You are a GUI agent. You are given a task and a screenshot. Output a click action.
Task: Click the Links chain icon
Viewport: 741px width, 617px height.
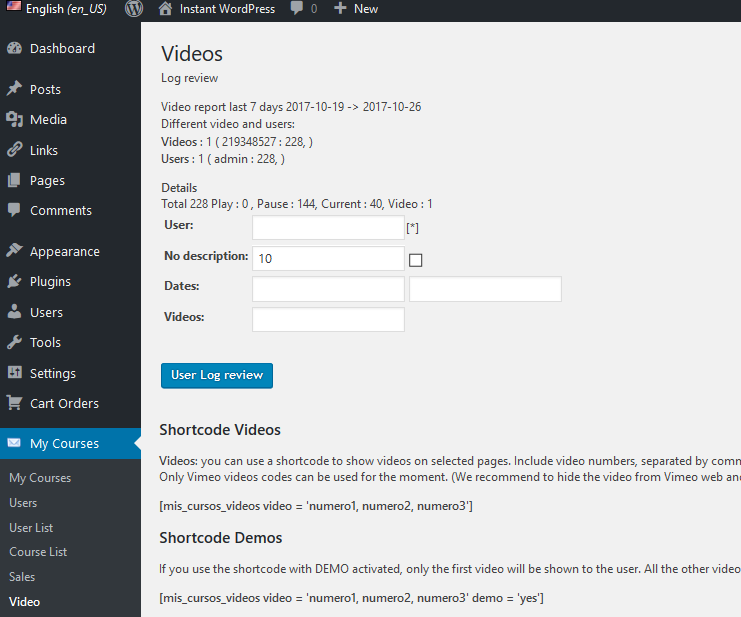(15, 150)
